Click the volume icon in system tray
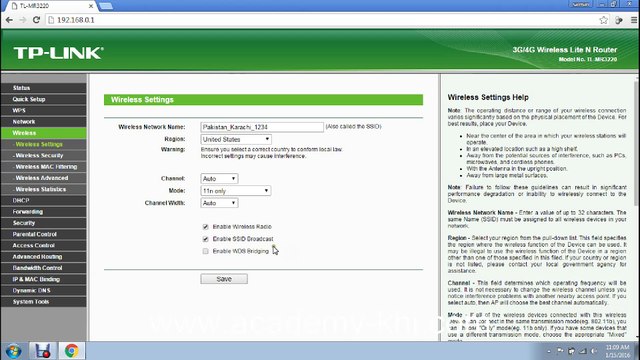 tap(594, 351)
